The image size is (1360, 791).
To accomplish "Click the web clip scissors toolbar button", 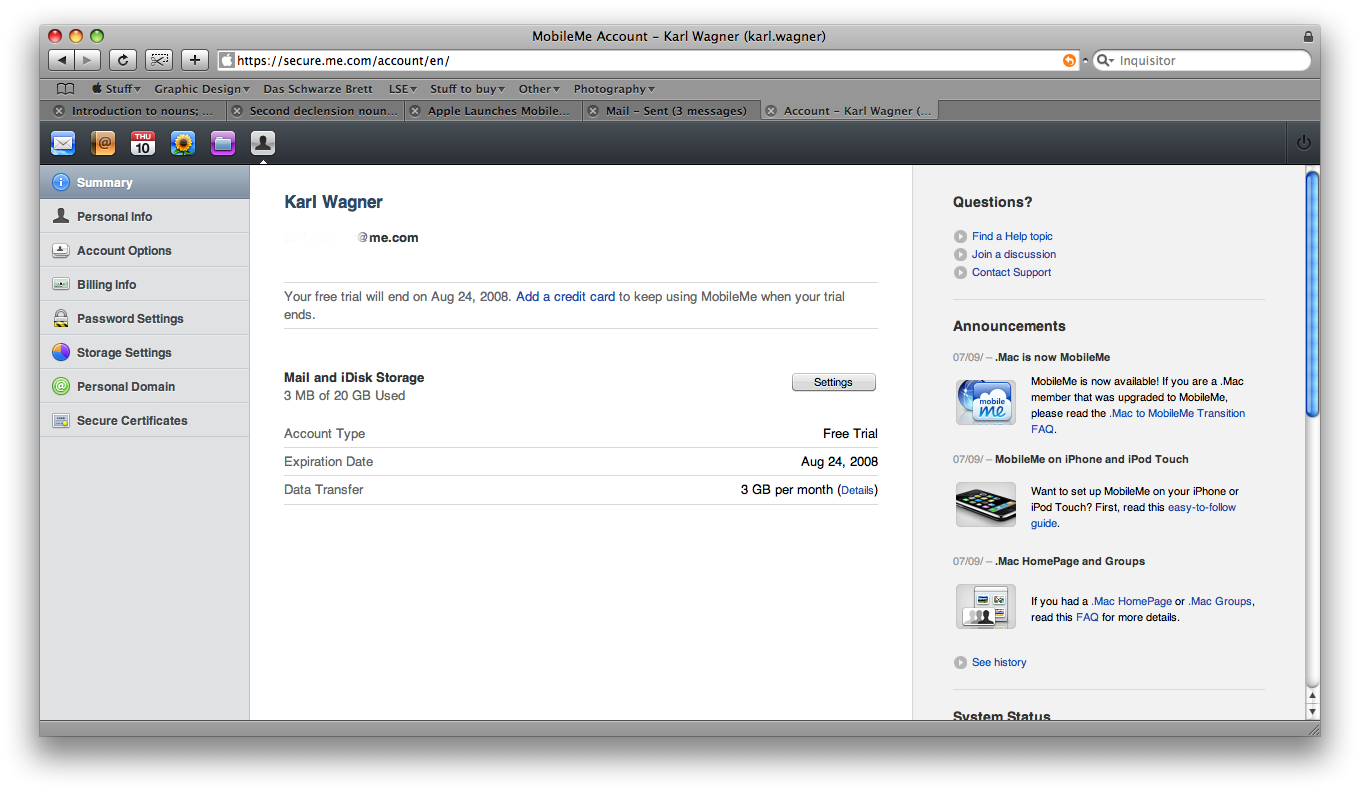I will point(159,60).
